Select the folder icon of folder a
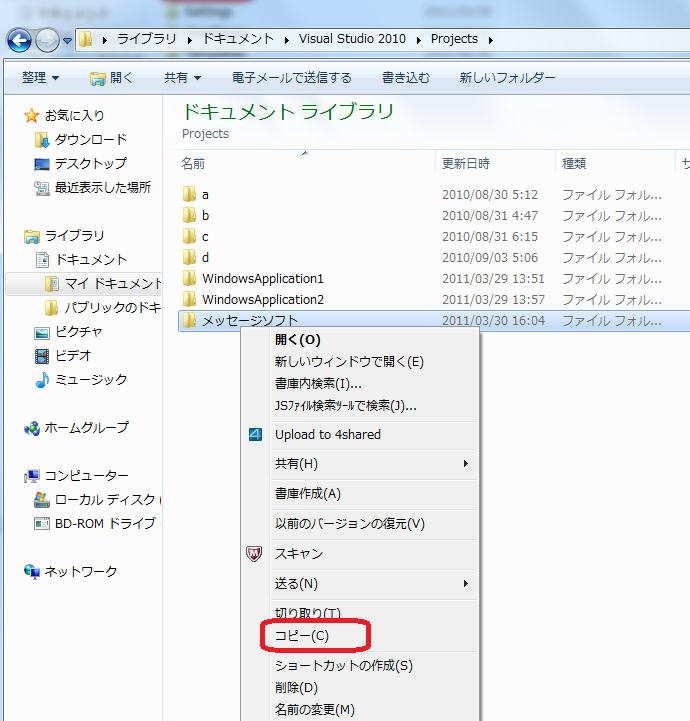The width and height of the screenshot is (690, 721). (189, 195)
